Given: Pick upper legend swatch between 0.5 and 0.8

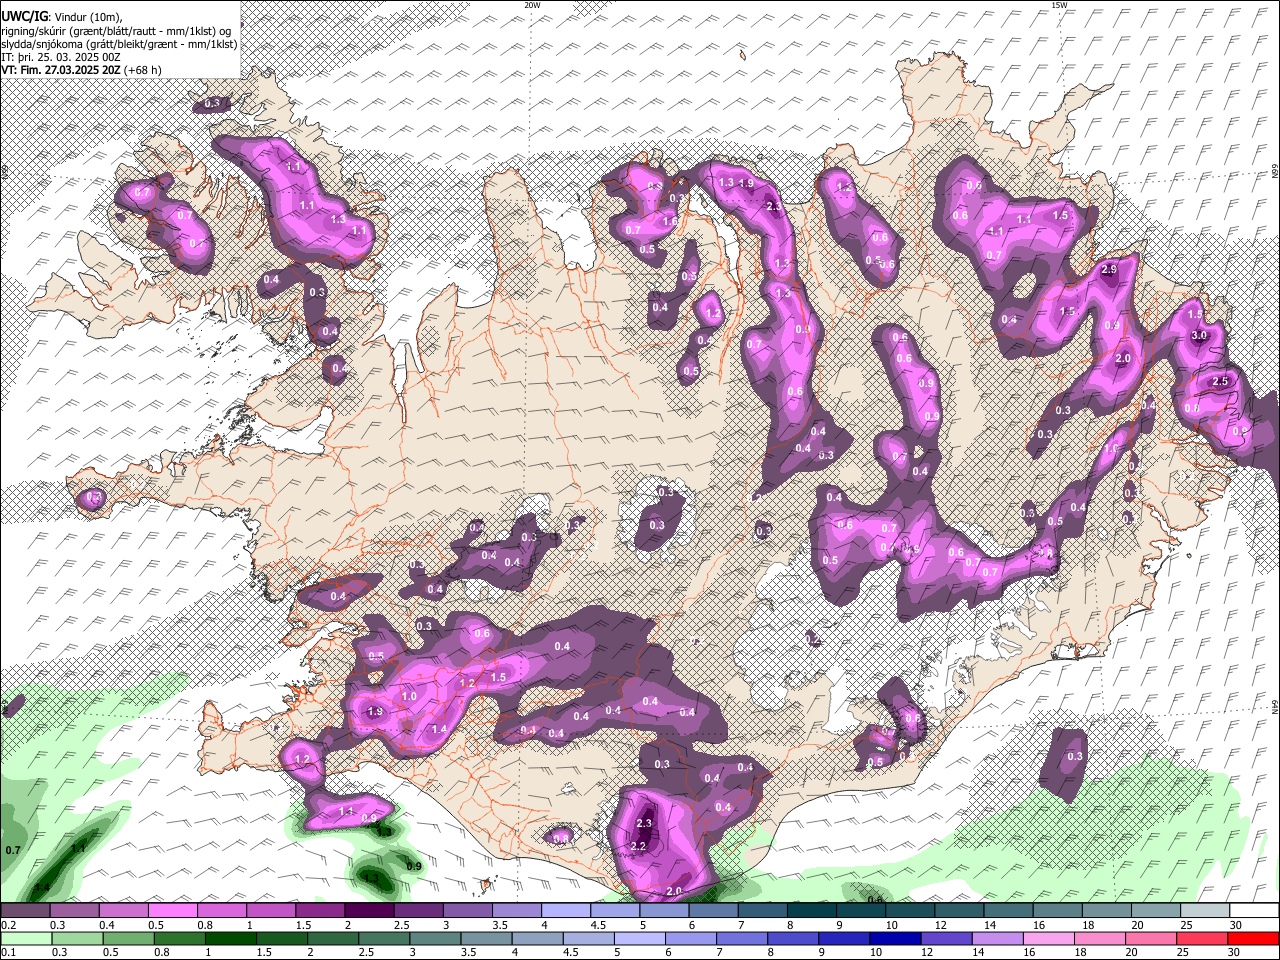Looking at the screenshot, I should (172, 911).
